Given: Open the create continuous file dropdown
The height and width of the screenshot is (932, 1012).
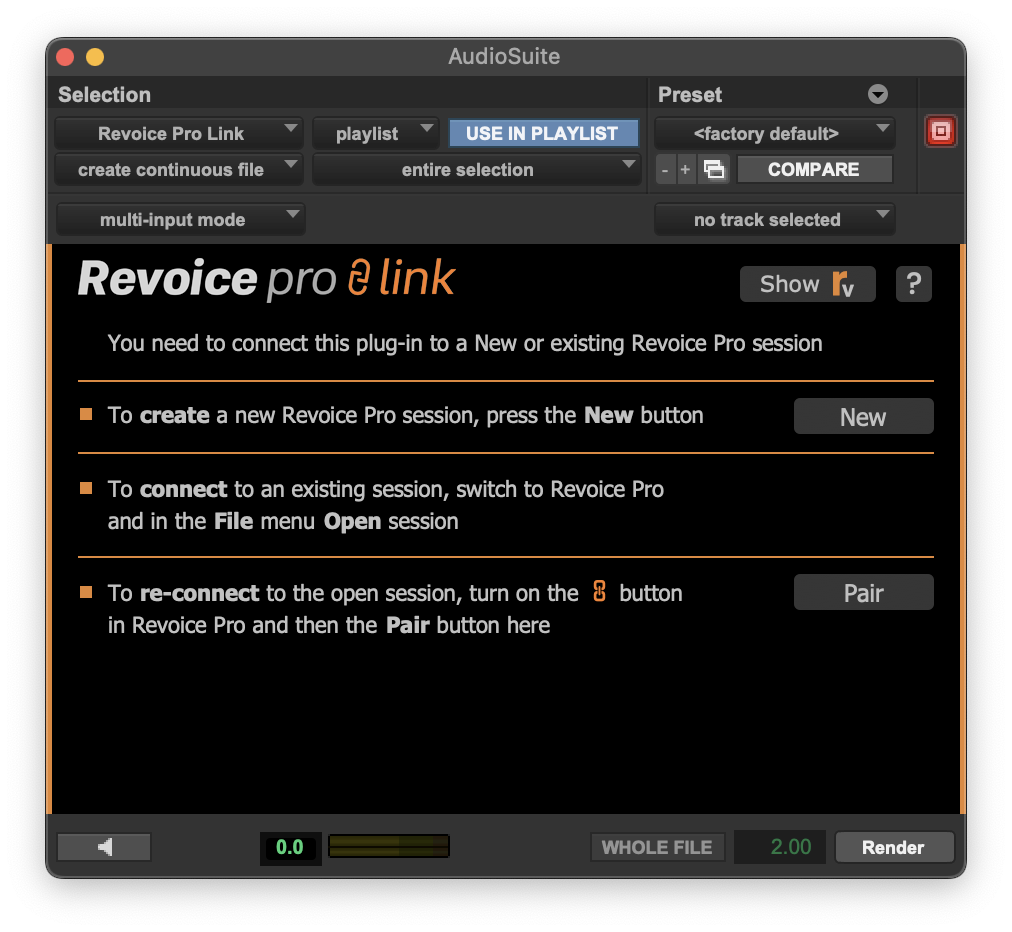Looking at the screenshot, I should point(178,170).
